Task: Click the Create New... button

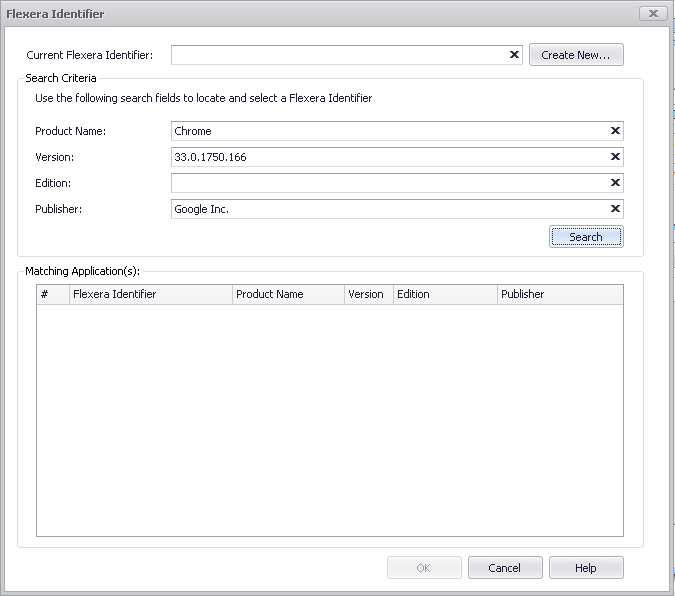Action: tap(576, 55)
